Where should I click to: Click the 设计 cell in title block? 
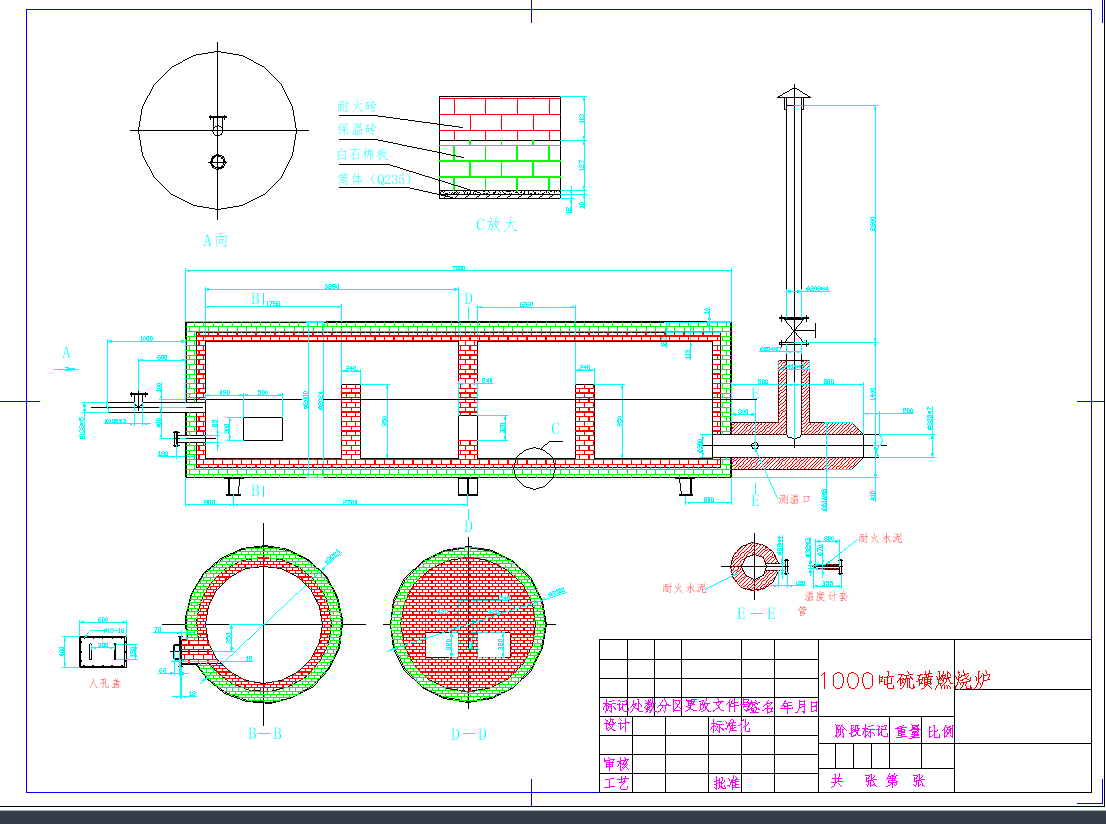point(617,726)
